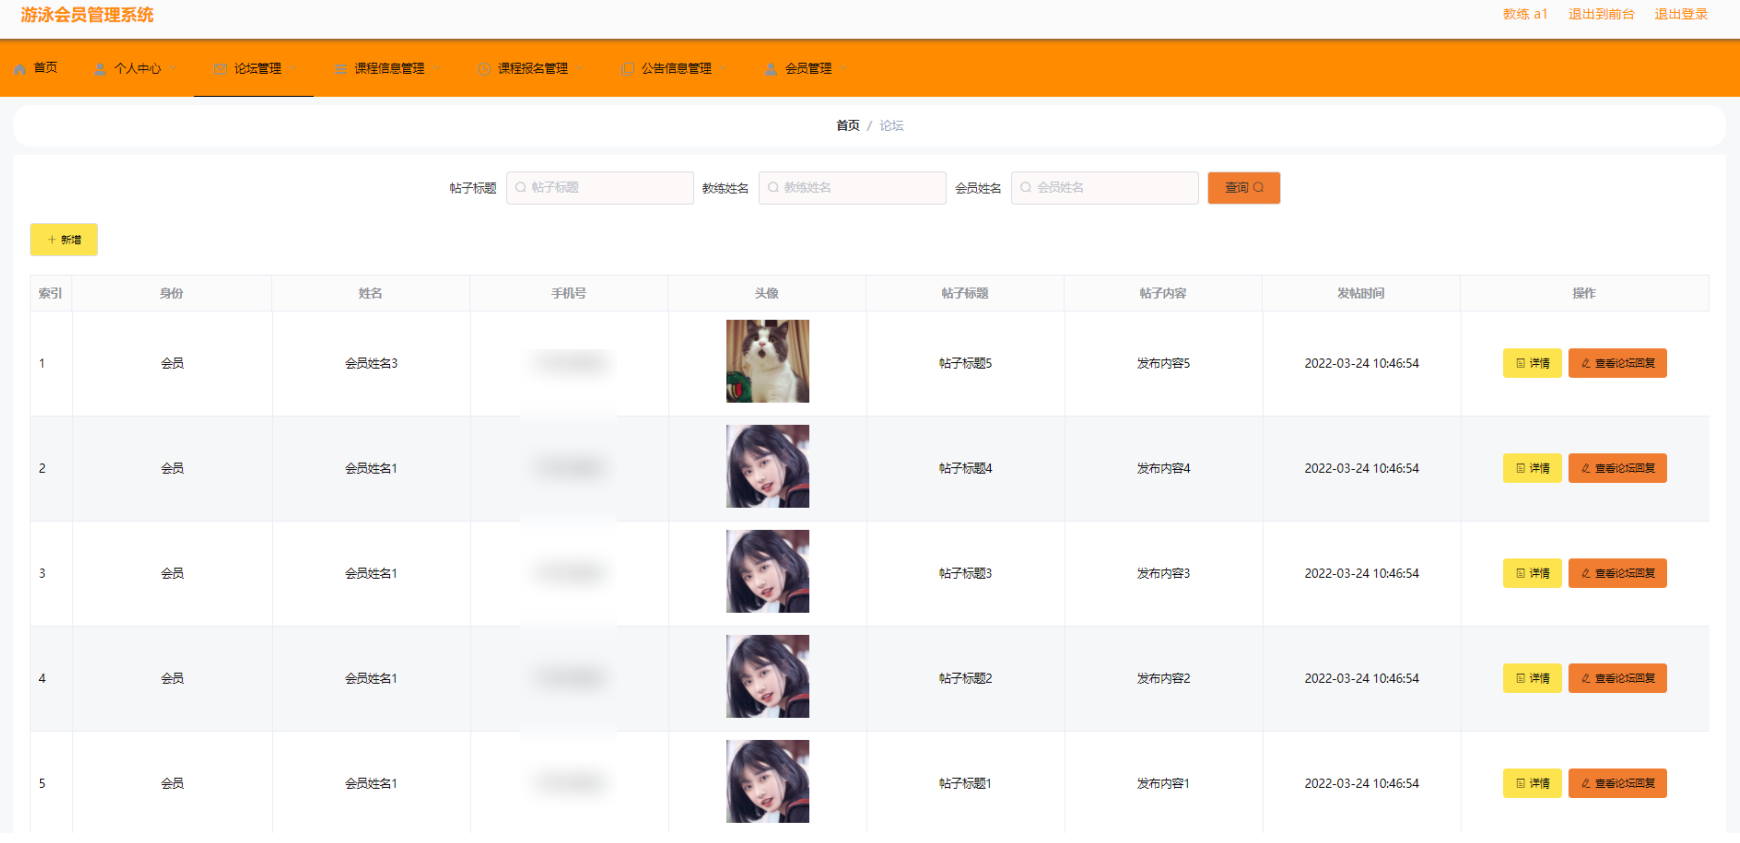Screen dimensions: 1740x843
Task: Click the 身份 column header
Action: click(172, 294)
